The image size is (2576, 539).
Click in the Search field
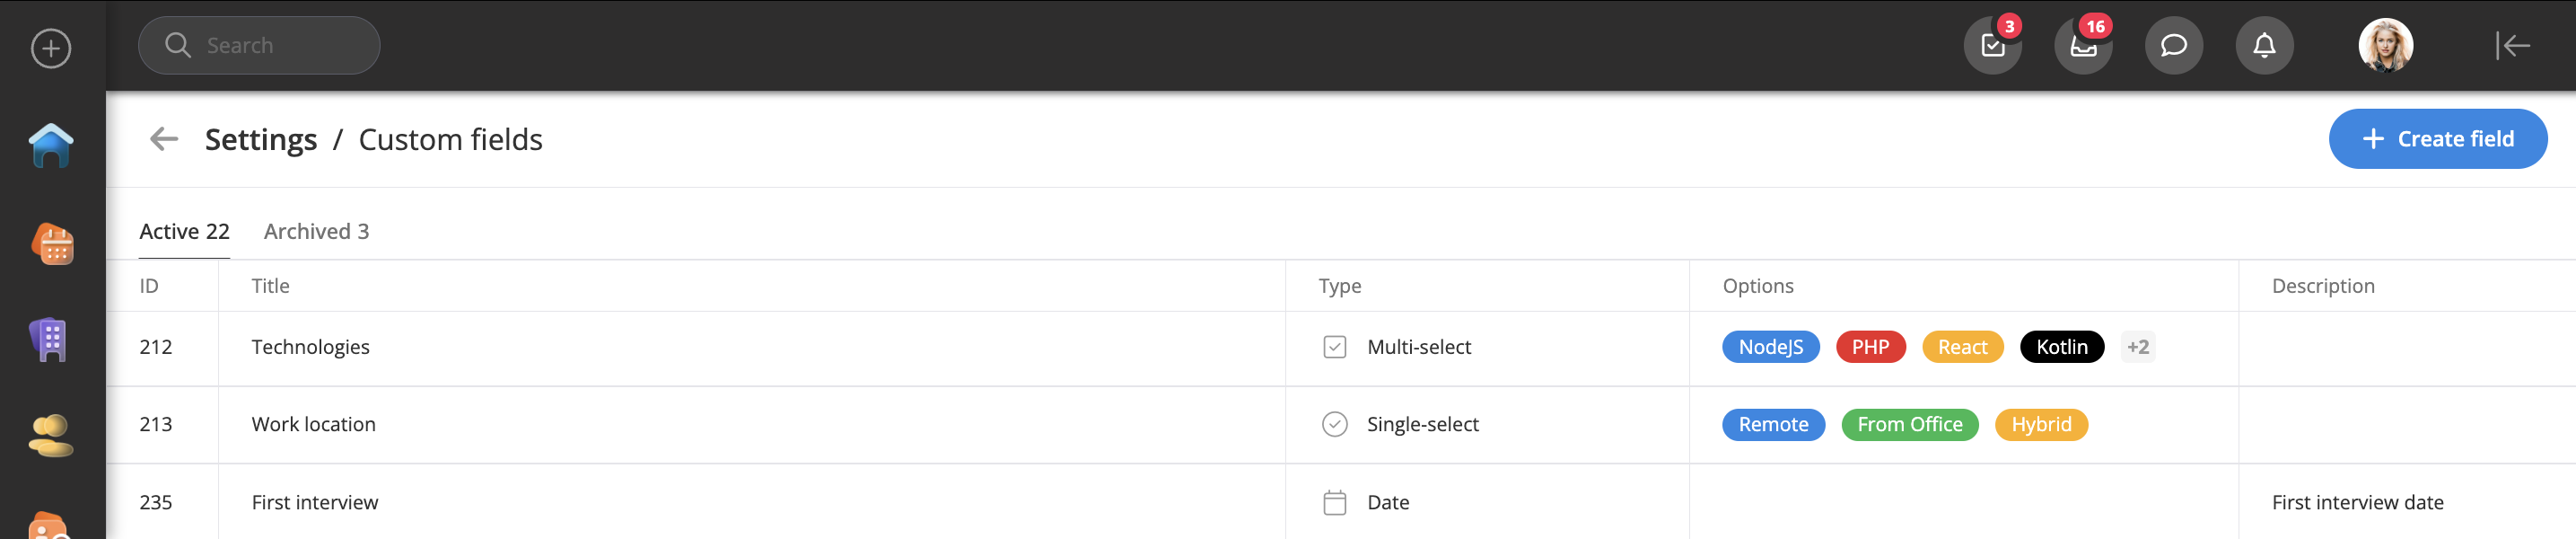(x=270, y=46)
